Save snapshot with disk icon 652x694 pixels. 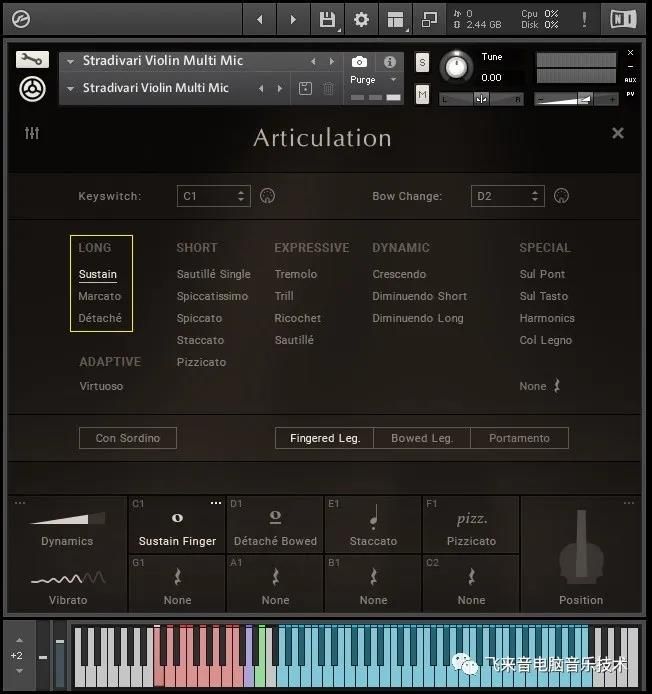(305, 89)
